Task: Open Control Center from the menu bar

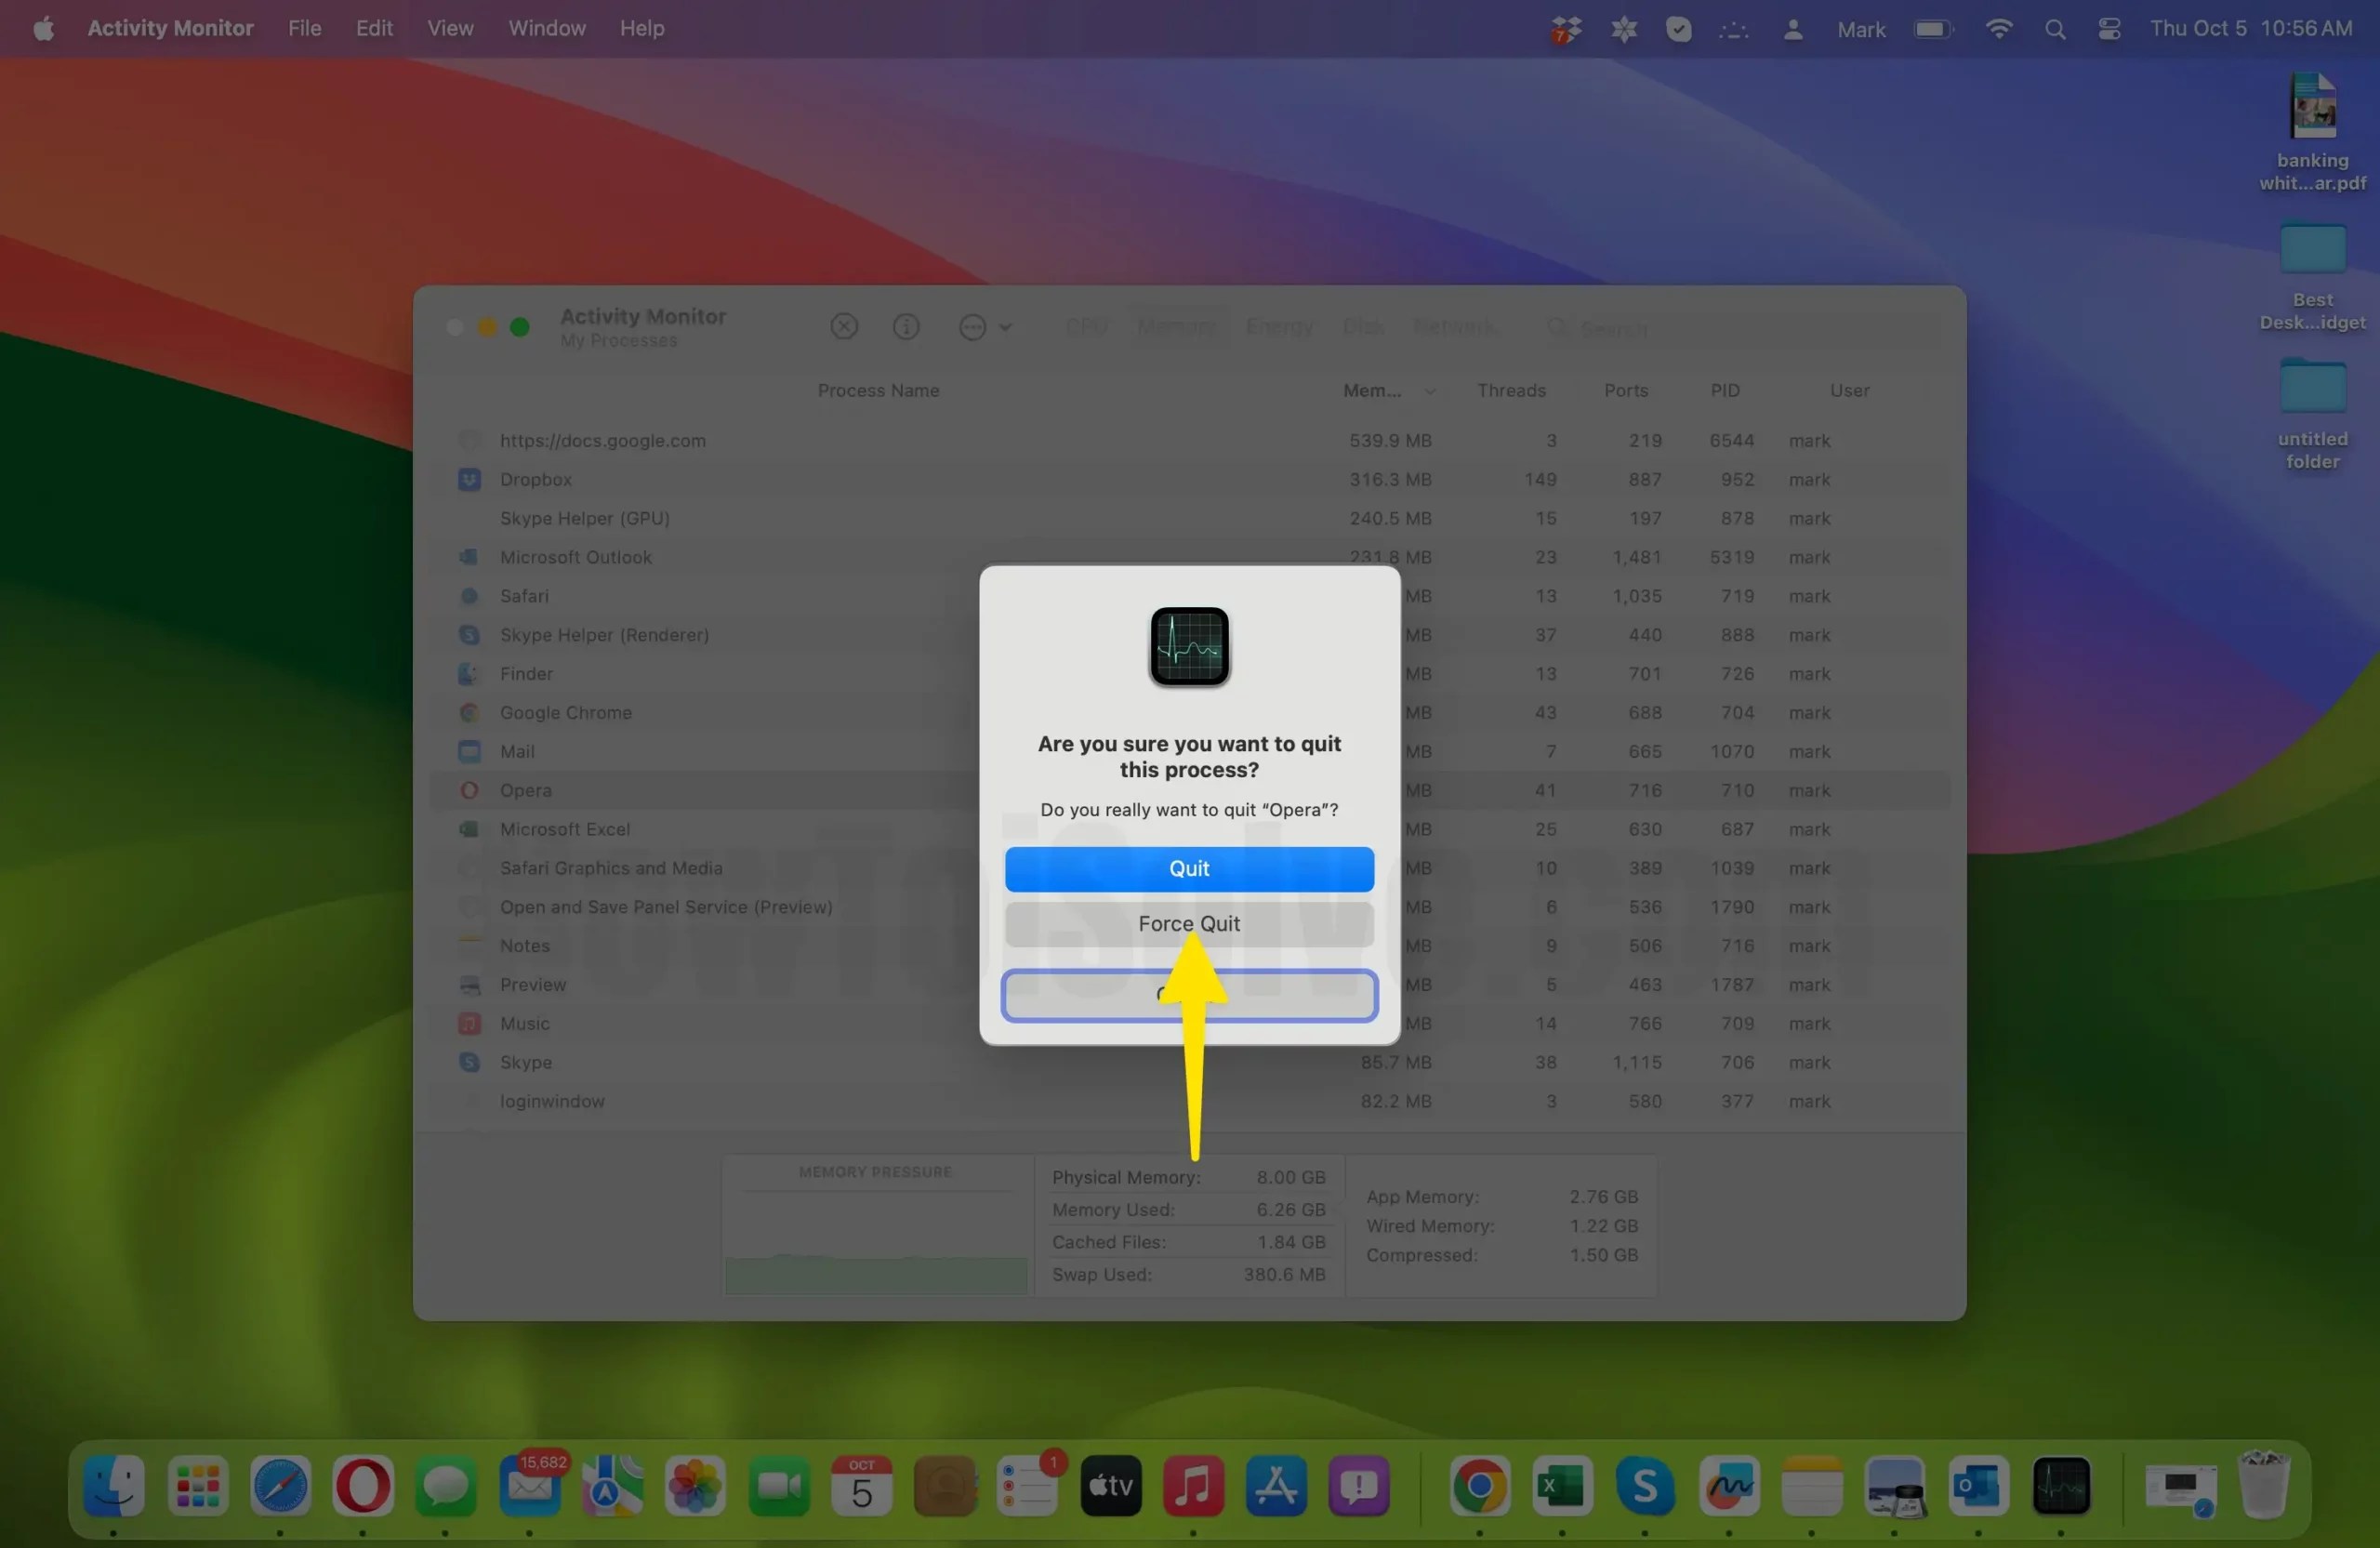Action: tap(2110, 28)
